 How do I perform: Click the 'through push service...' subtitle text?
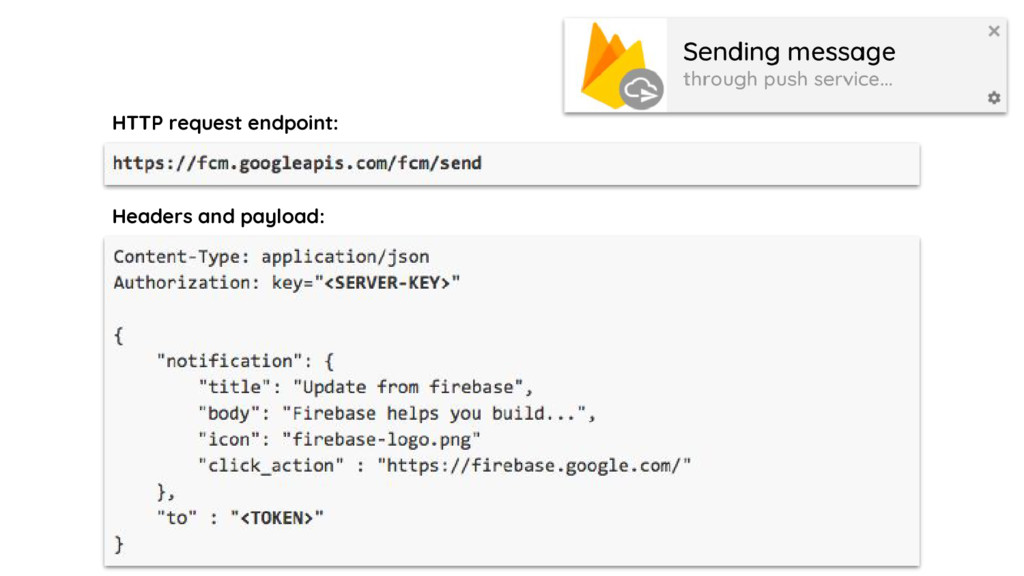[x=787, y=80]
